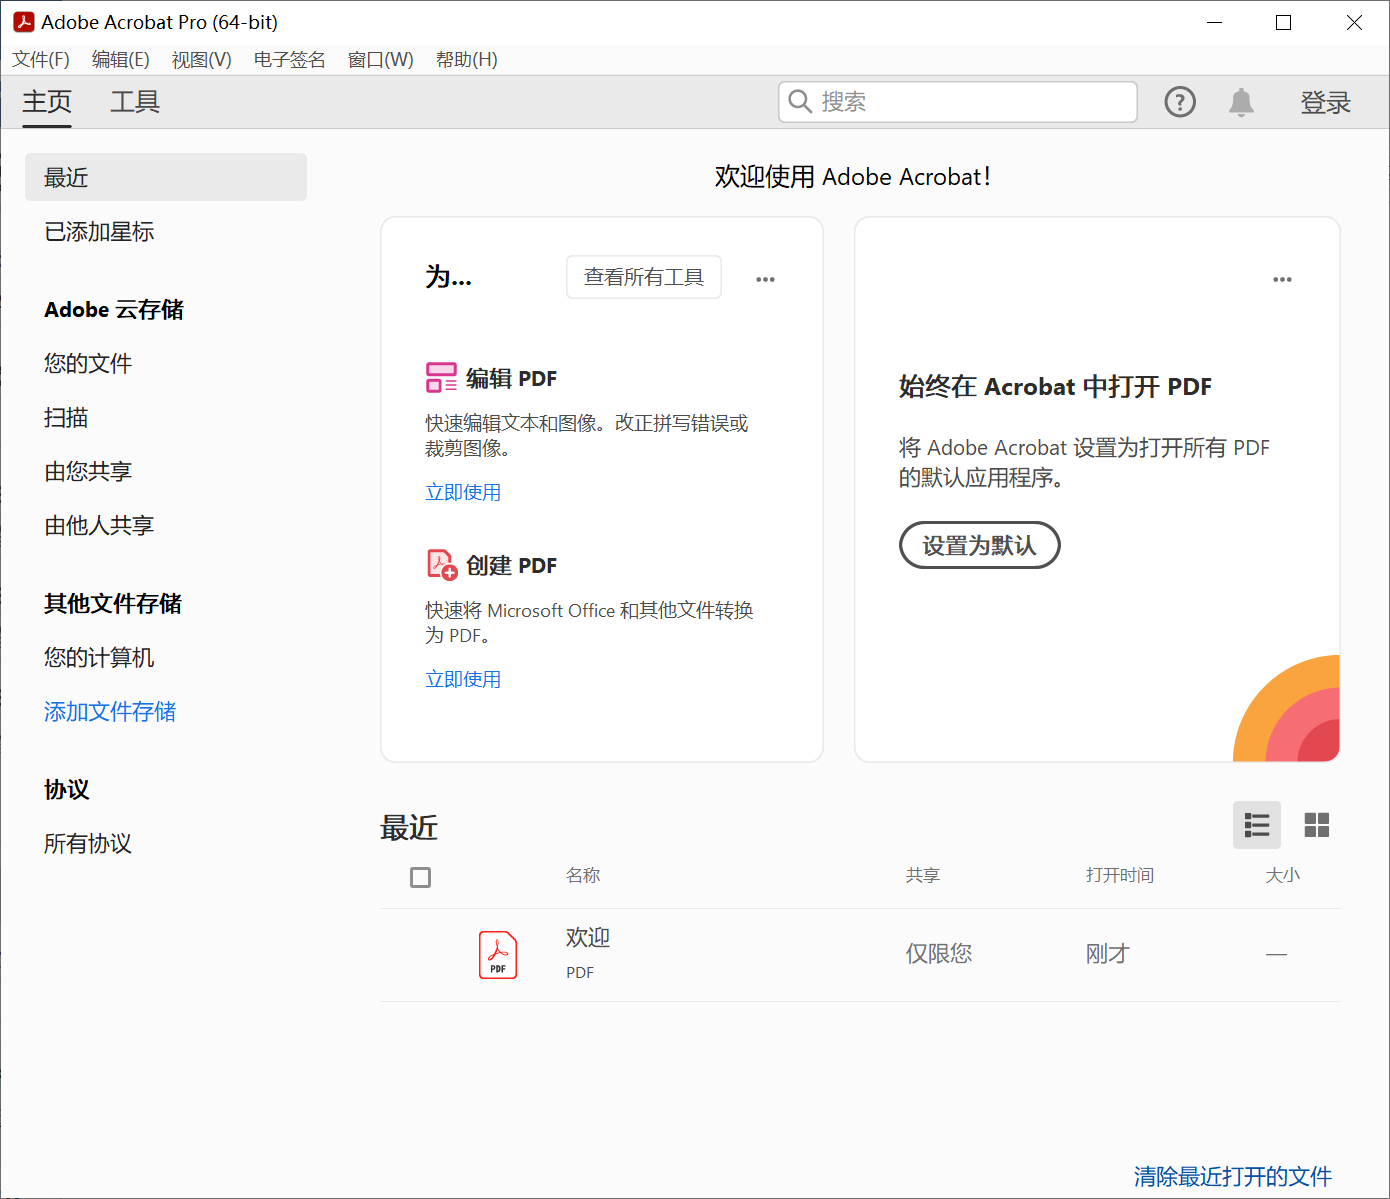This screenshot has width=1390, height=1199.
Task: Open the 编辑(E) menu
Action: tap(121, 60)
